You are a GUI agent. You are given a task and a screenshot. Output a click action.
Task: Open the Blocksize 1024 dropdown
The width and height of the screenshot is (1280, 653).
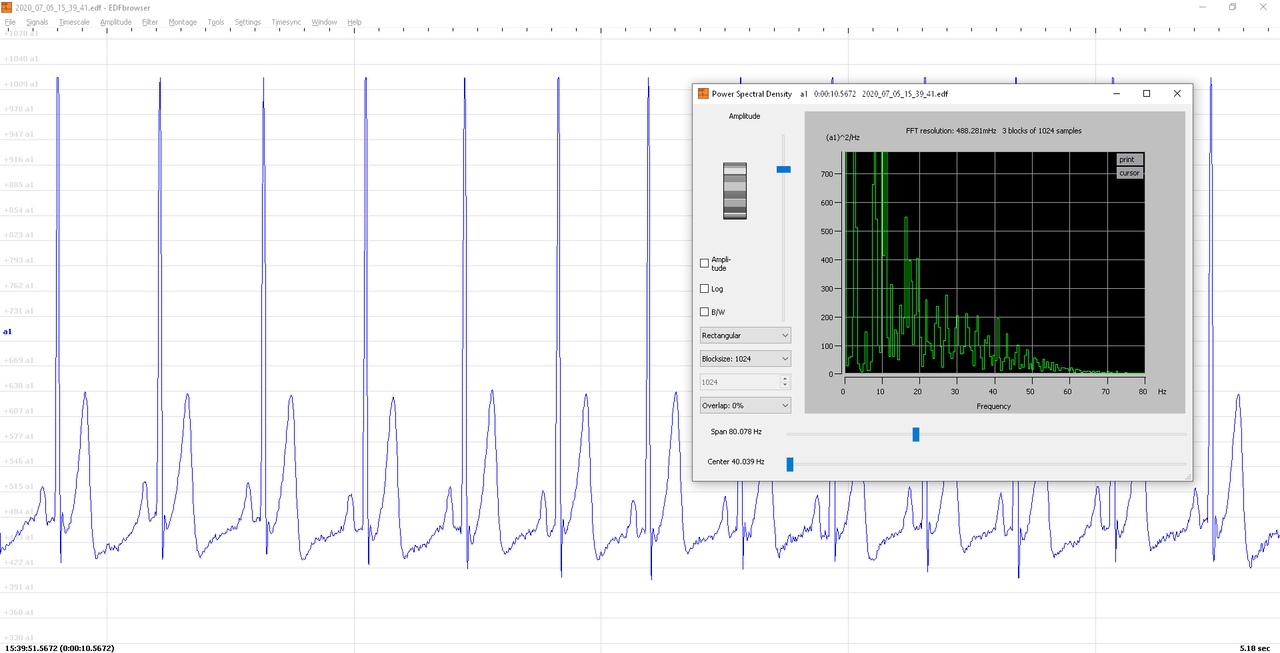coord(745,358)
